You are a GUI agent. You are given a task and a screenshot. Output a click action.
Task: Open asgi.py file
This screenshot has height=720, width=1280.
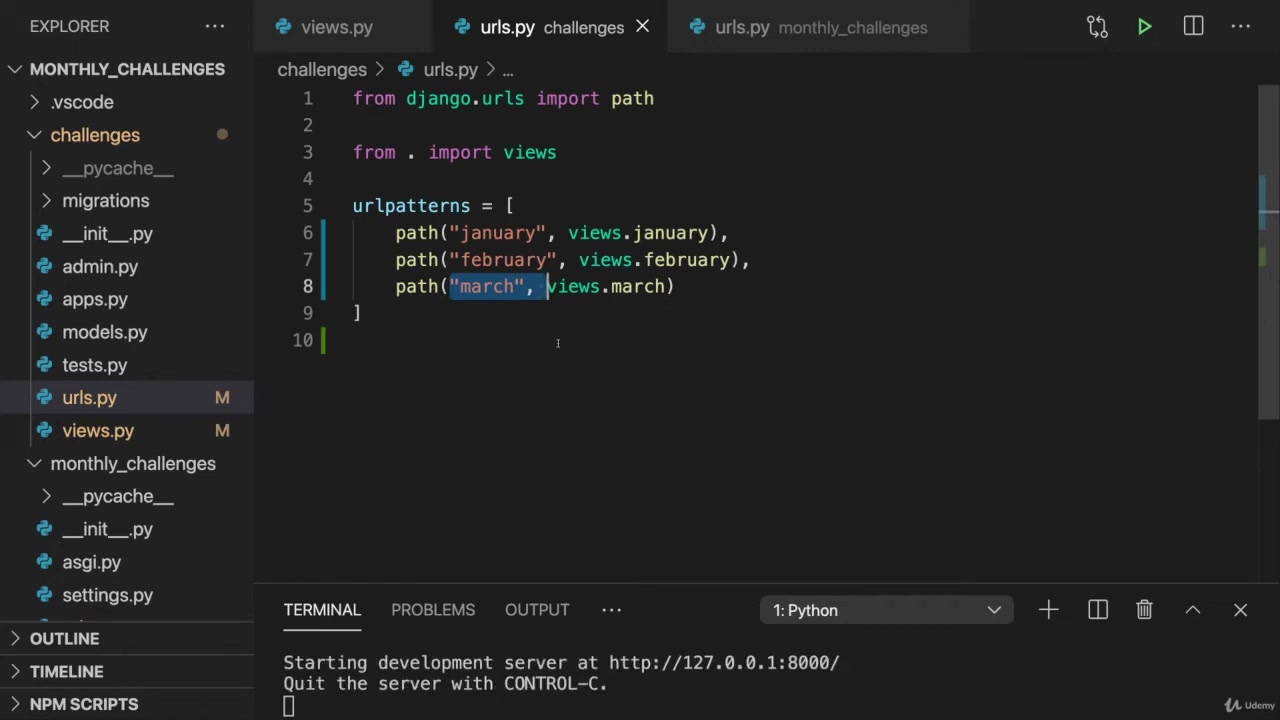(127, 563)
